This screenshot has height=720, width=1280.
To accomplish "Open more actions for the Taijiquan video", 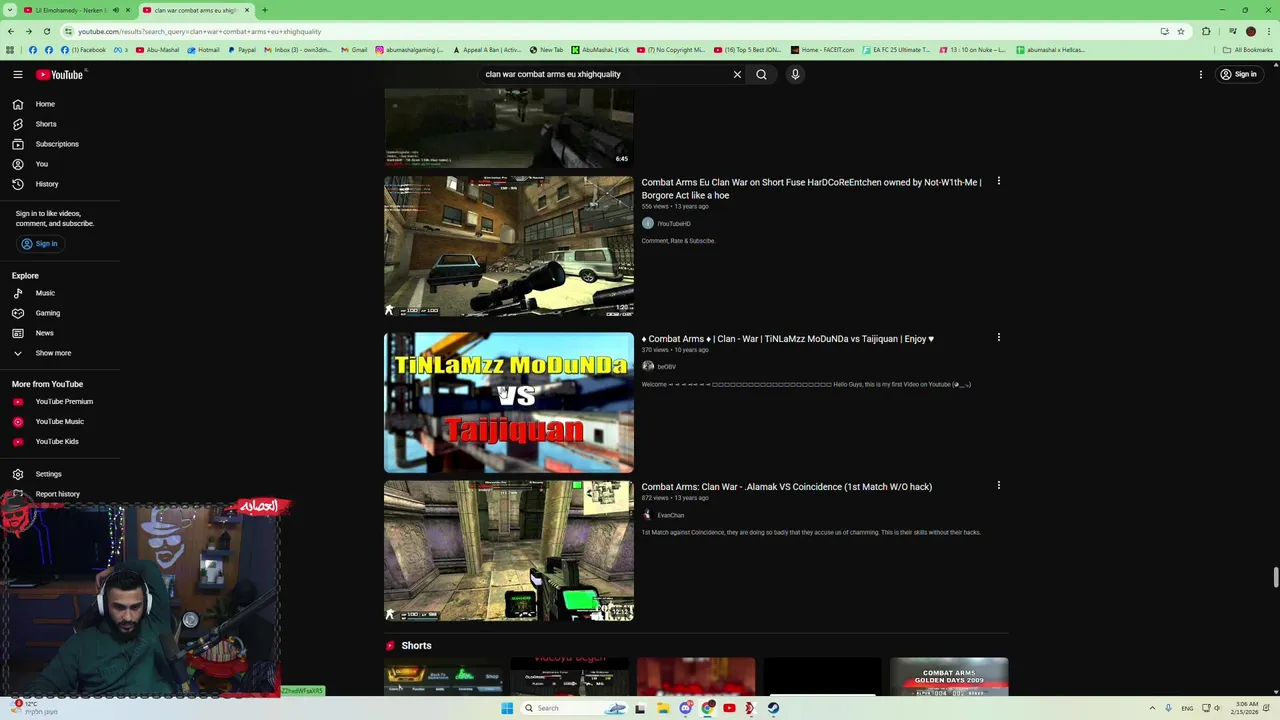I will 998,338.
